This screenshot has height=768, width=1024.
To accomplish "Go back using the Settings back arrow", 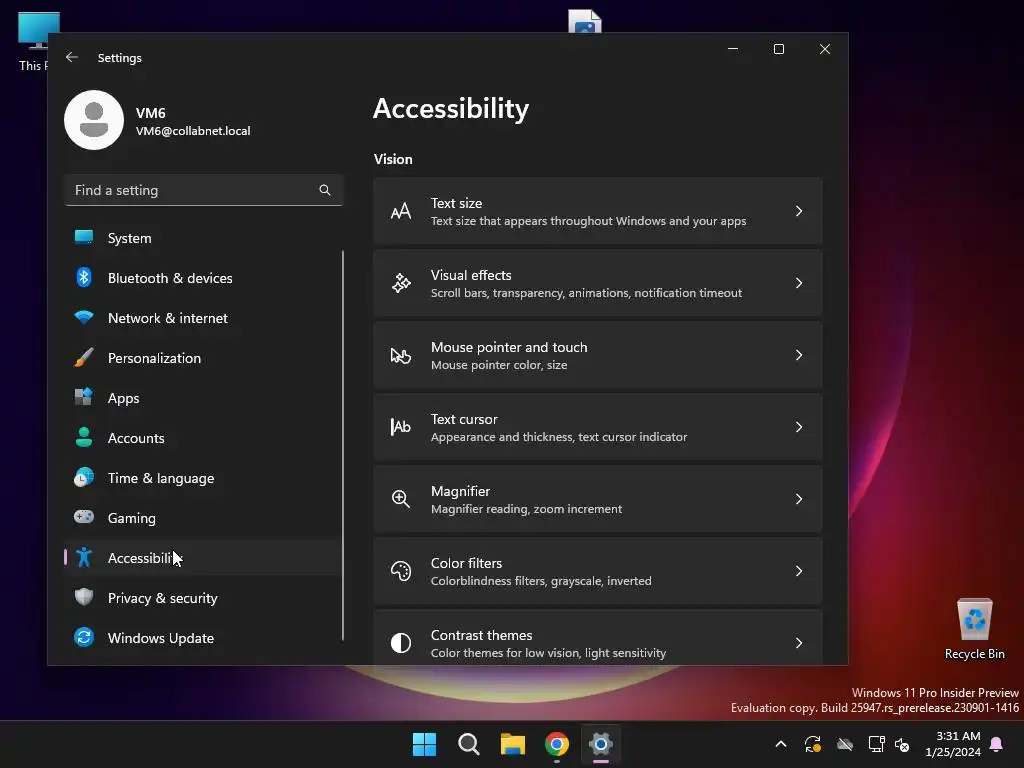I will point(72,57).
